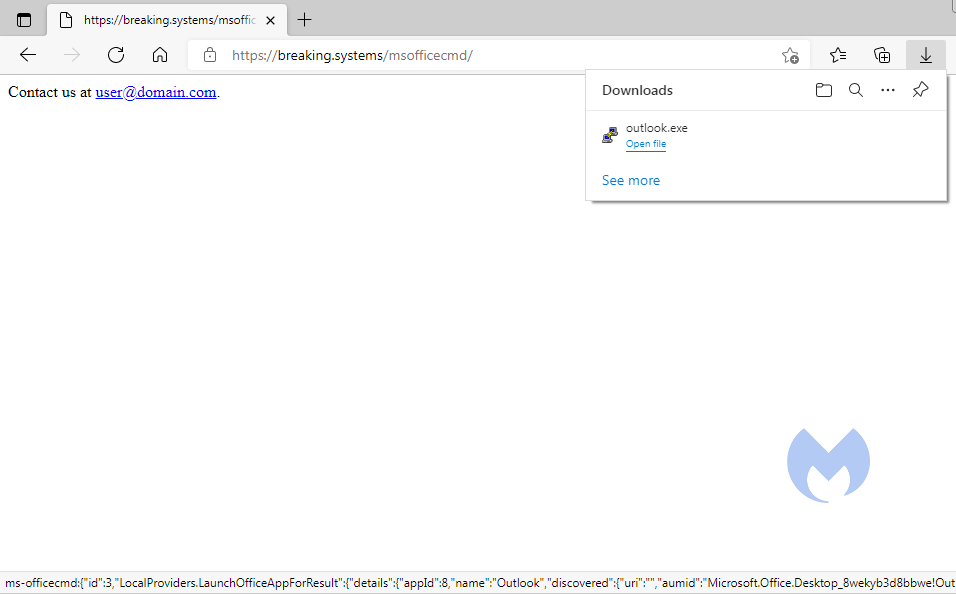
Task: Close the breaking.systems tab
Action: point(270,20)
